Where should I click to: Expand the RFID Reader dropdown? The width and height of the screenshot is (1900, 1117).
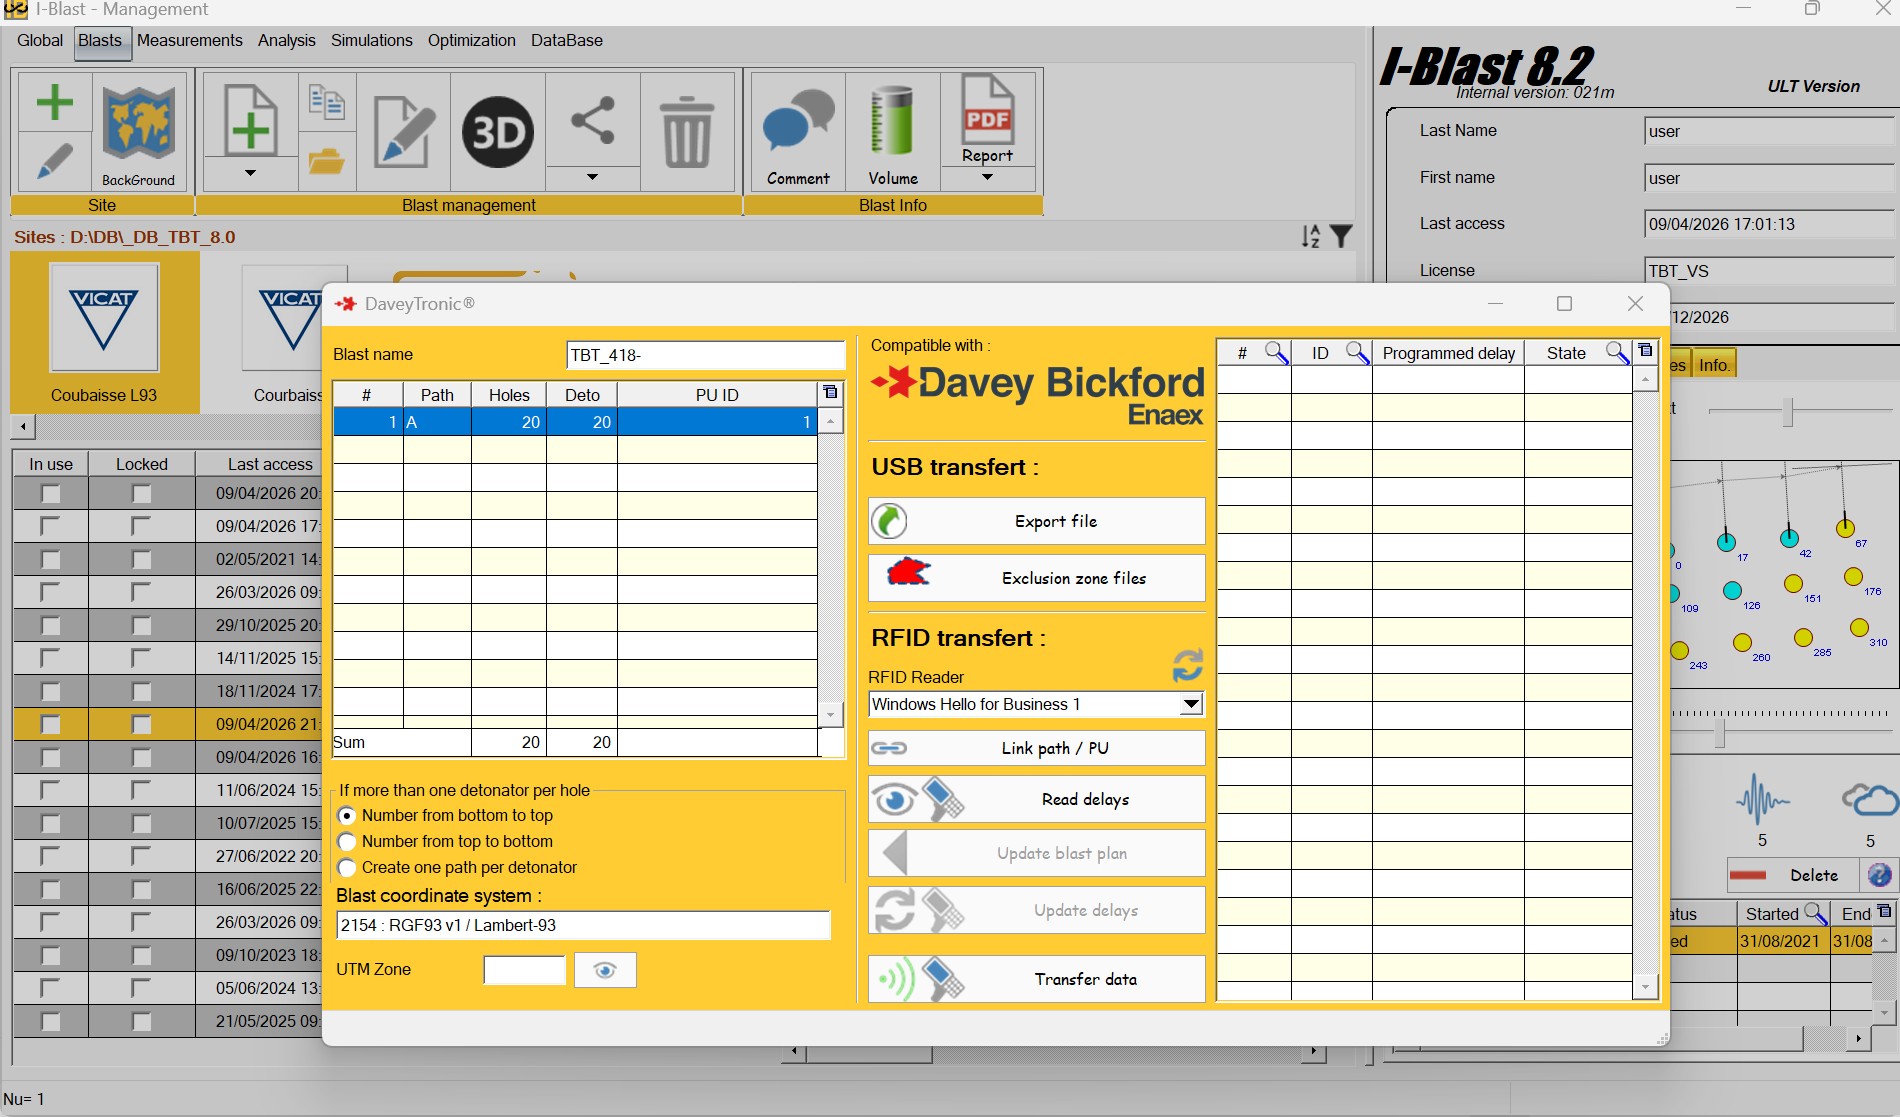1190,705
